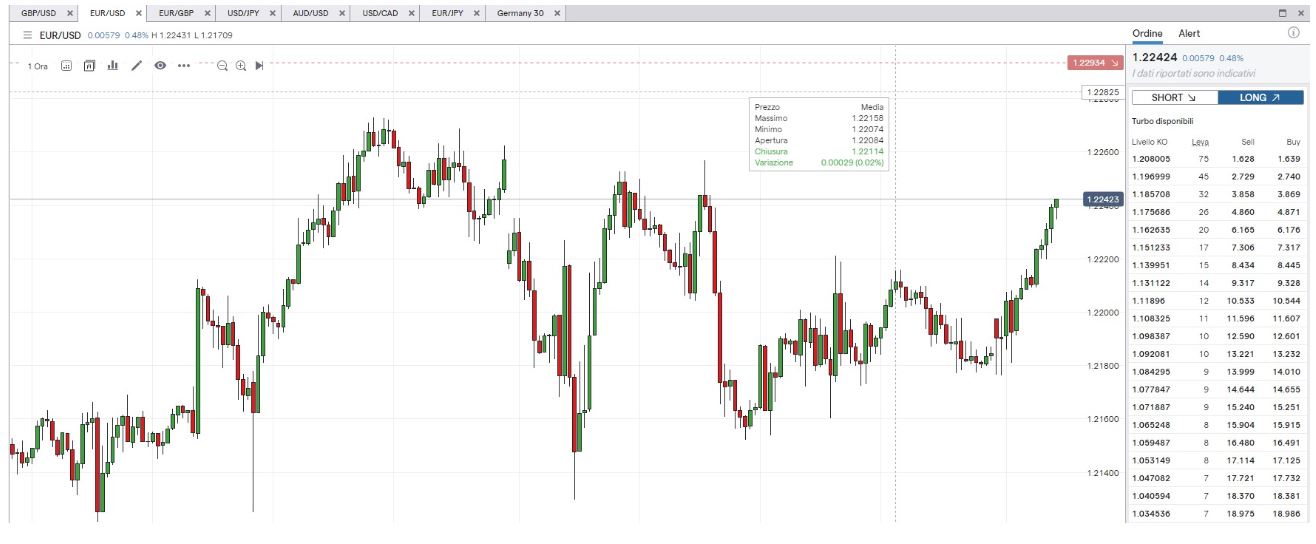
Task: Sort turbo list by Livello KO header
Action: (x=1149, y=142)
